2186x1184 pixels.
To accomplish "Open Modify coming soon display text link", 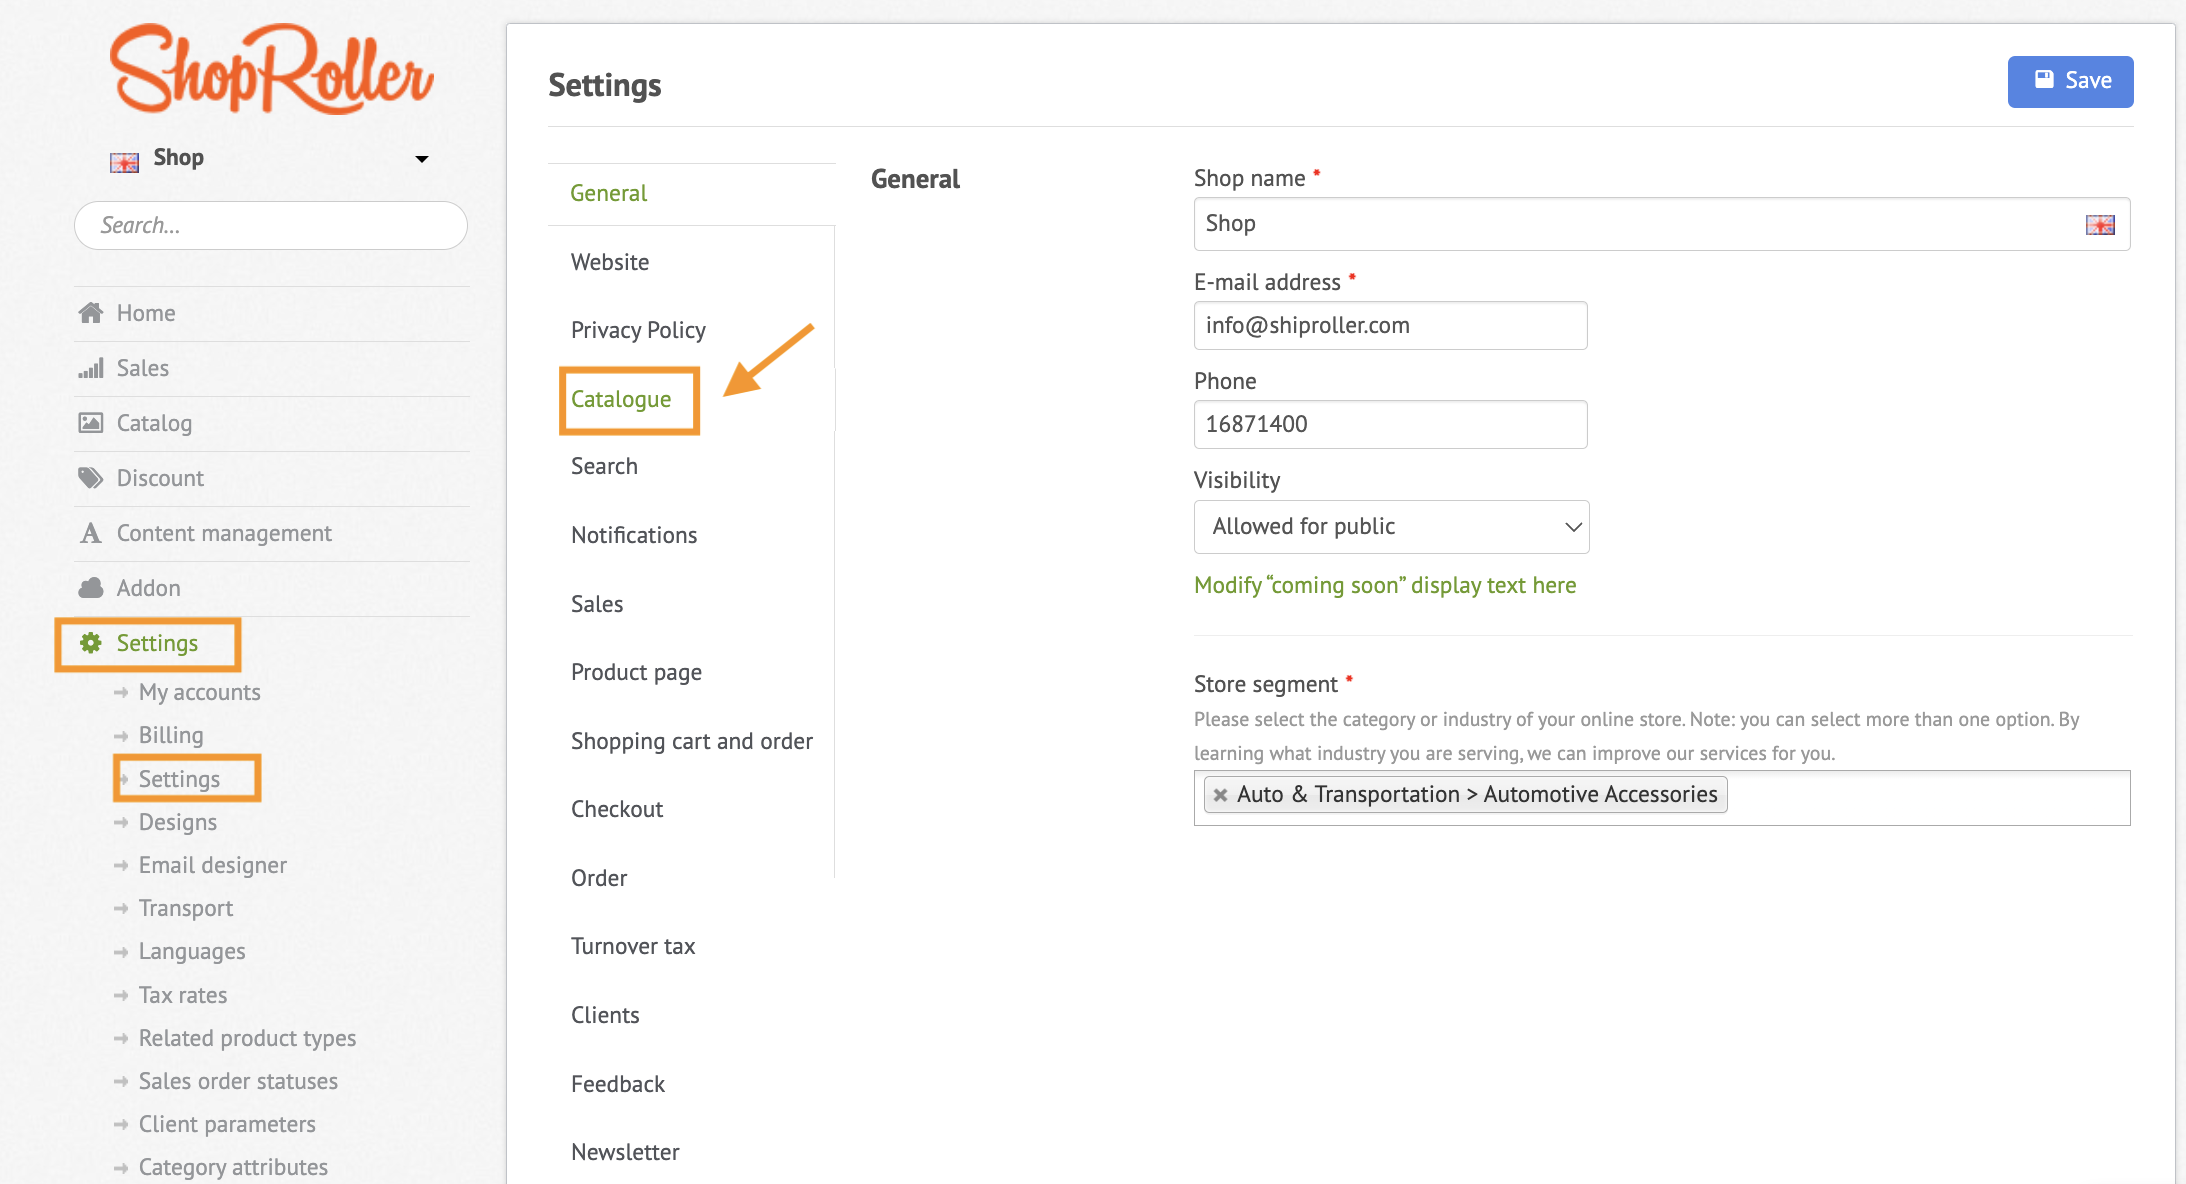I will point(1385,585).
